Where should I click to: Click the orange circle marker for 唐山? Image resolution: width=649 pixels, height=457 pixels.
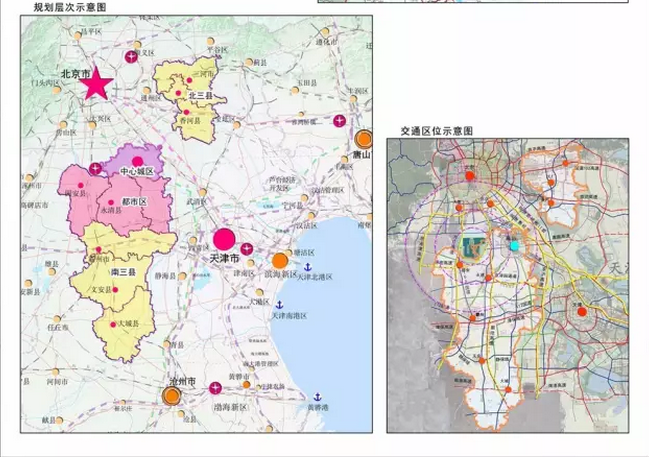(x=365, y=140)
